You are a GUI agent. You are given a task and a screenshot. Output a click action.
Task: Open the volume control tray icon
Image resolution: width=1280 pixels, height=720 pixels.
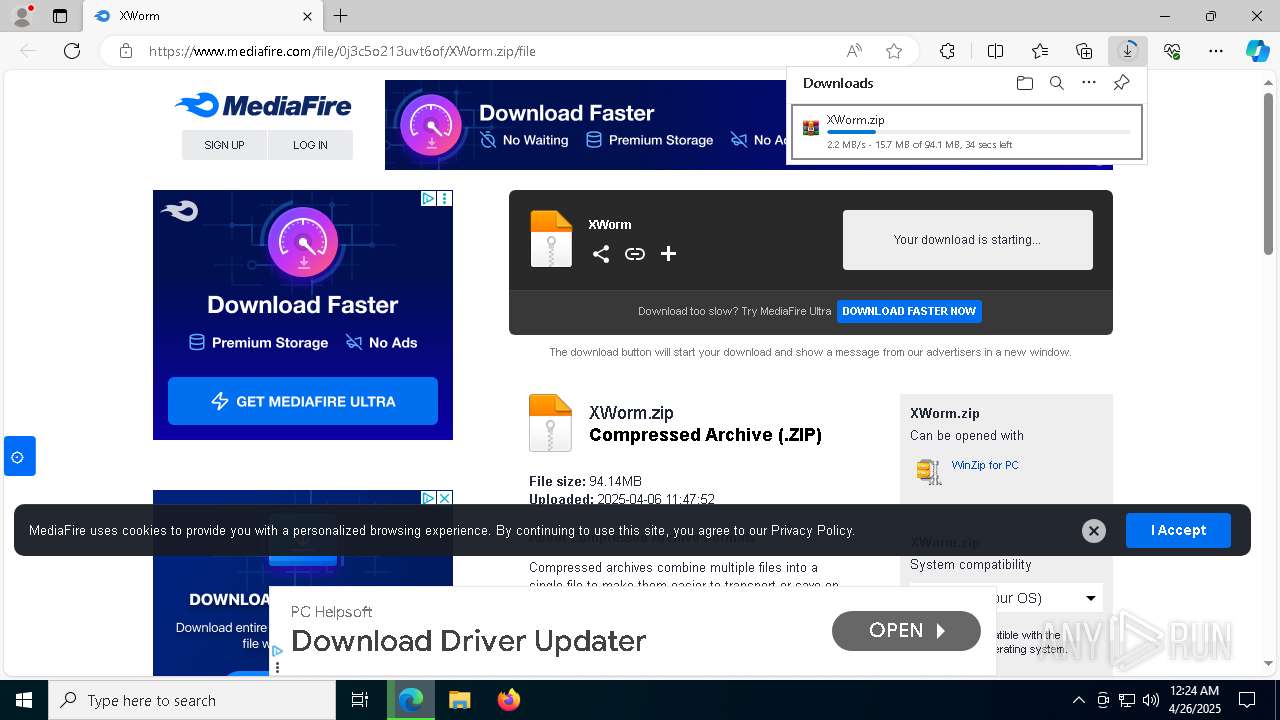1151,700
